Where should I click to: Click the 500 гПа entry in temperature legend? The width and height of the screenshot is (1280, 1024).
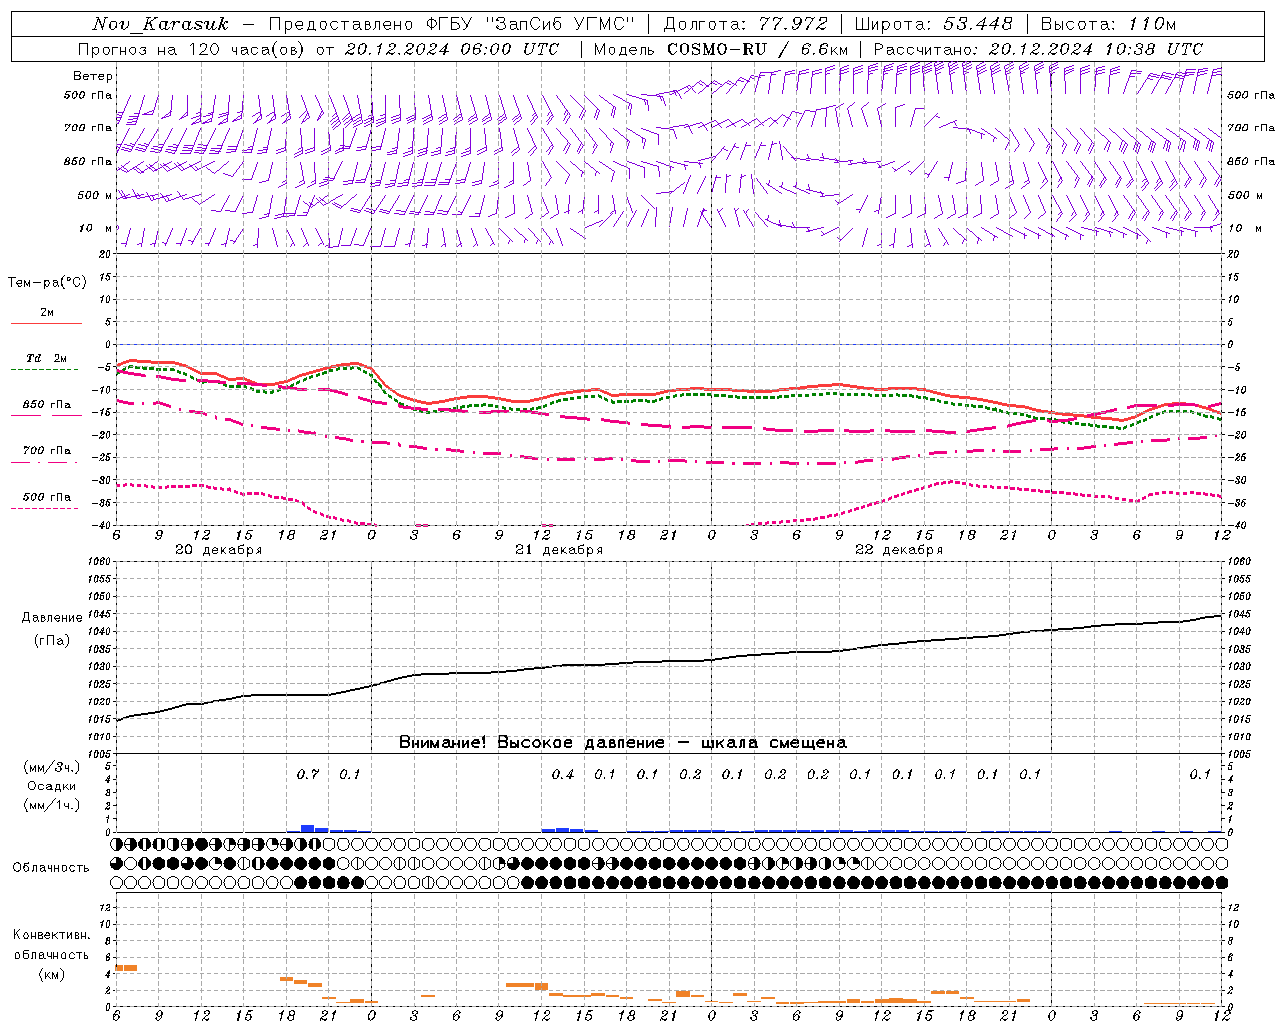47,497
